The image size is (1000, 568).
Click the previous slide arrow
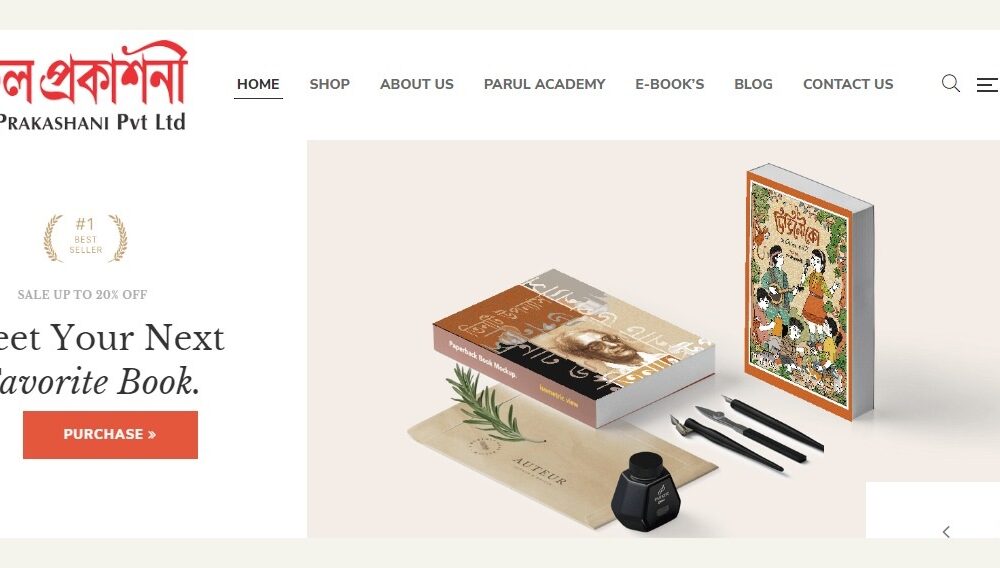pos(946,532)
